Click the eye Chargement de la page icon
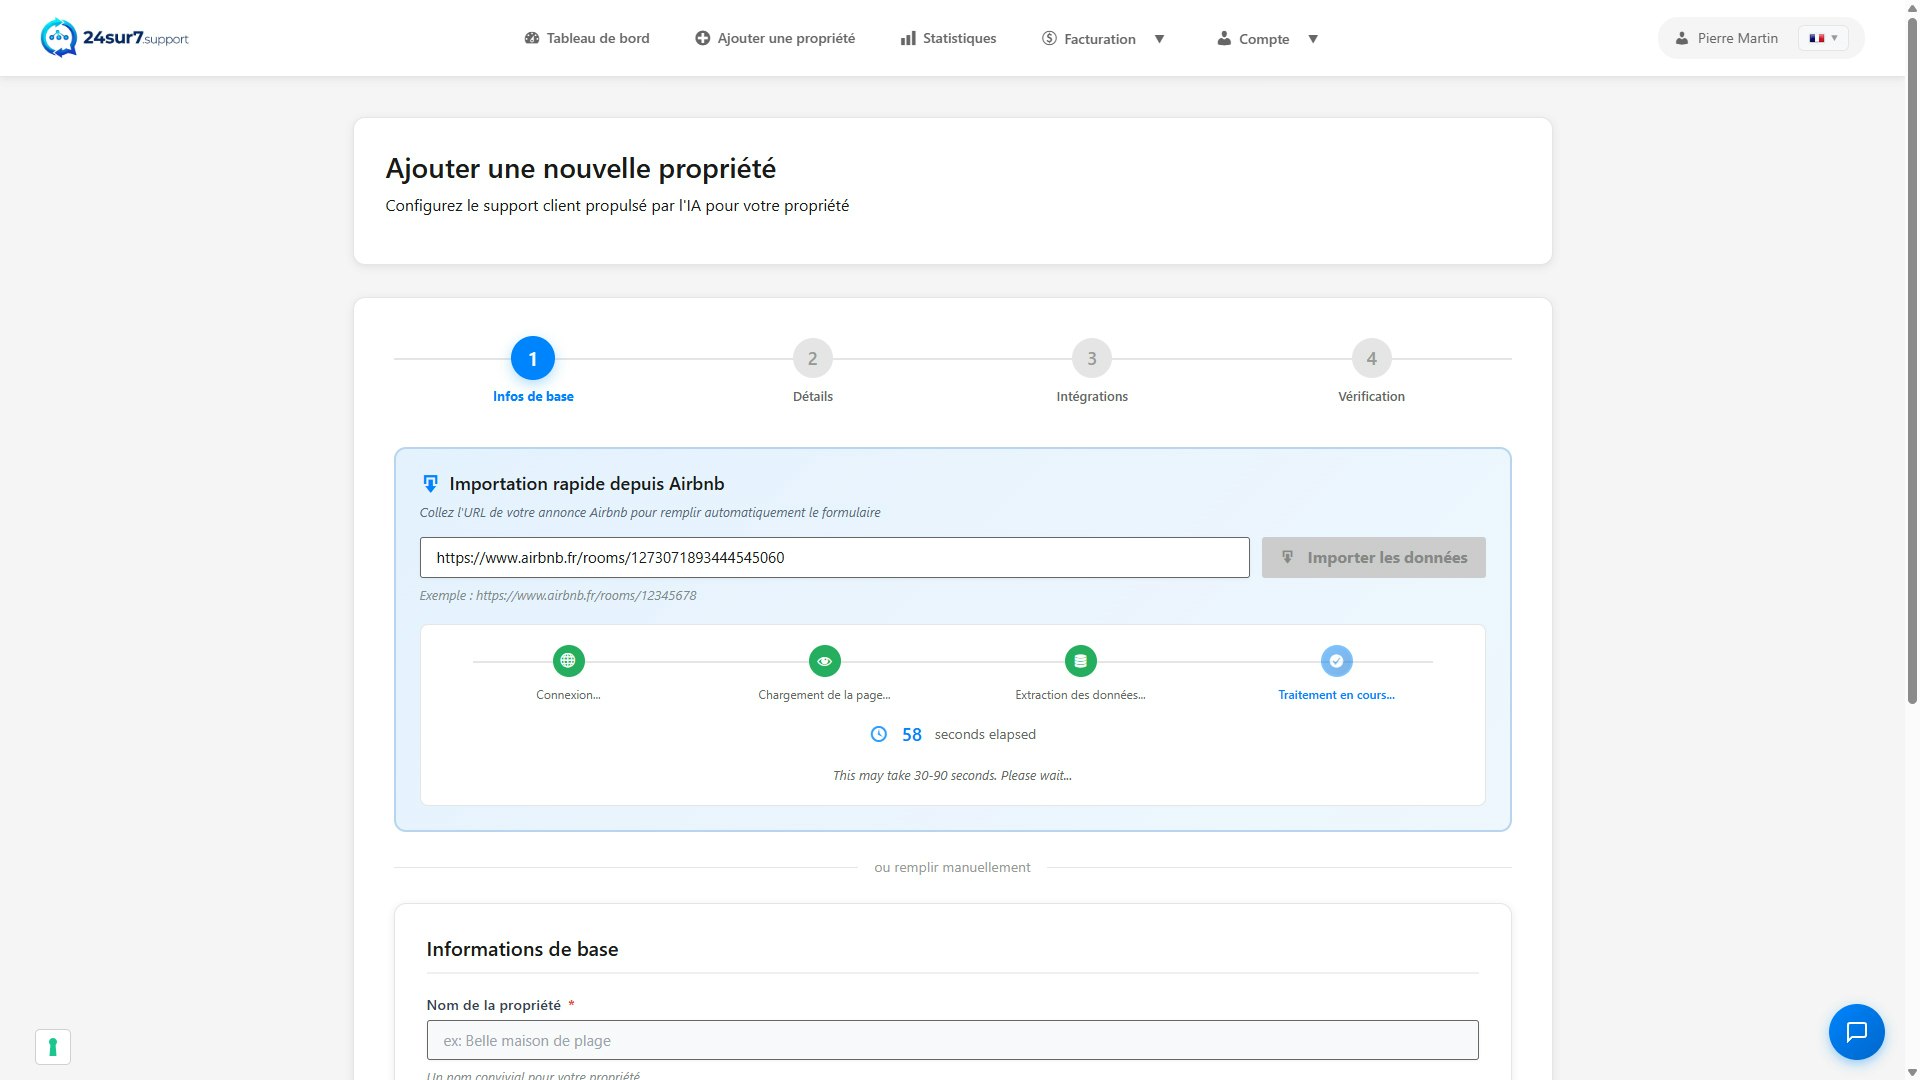The width and height of the screenshot is (1921, 1080). tap(824, 660)
